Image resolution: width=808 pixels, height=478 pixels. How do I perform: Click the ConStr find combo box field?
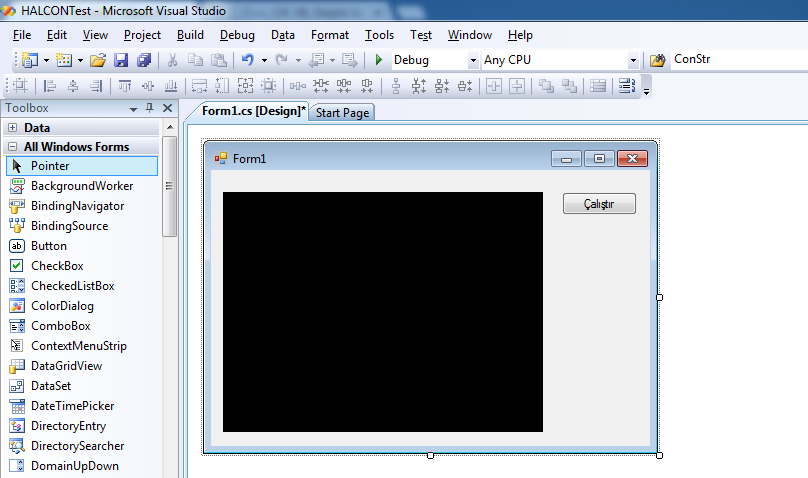point(739,59)
